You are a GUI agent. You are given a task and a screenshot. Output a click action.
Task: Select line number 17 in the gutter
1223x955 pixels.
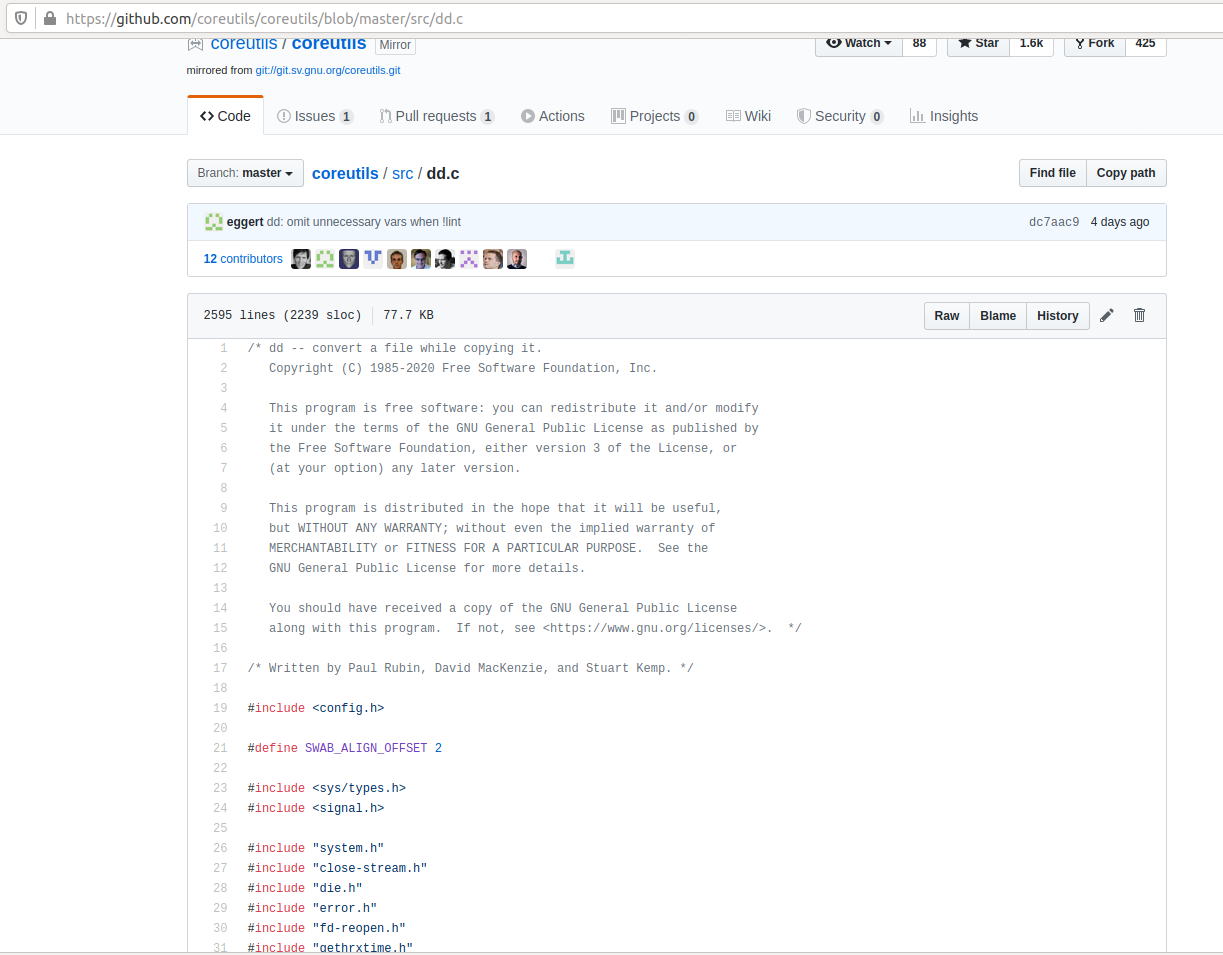(220, 668)
